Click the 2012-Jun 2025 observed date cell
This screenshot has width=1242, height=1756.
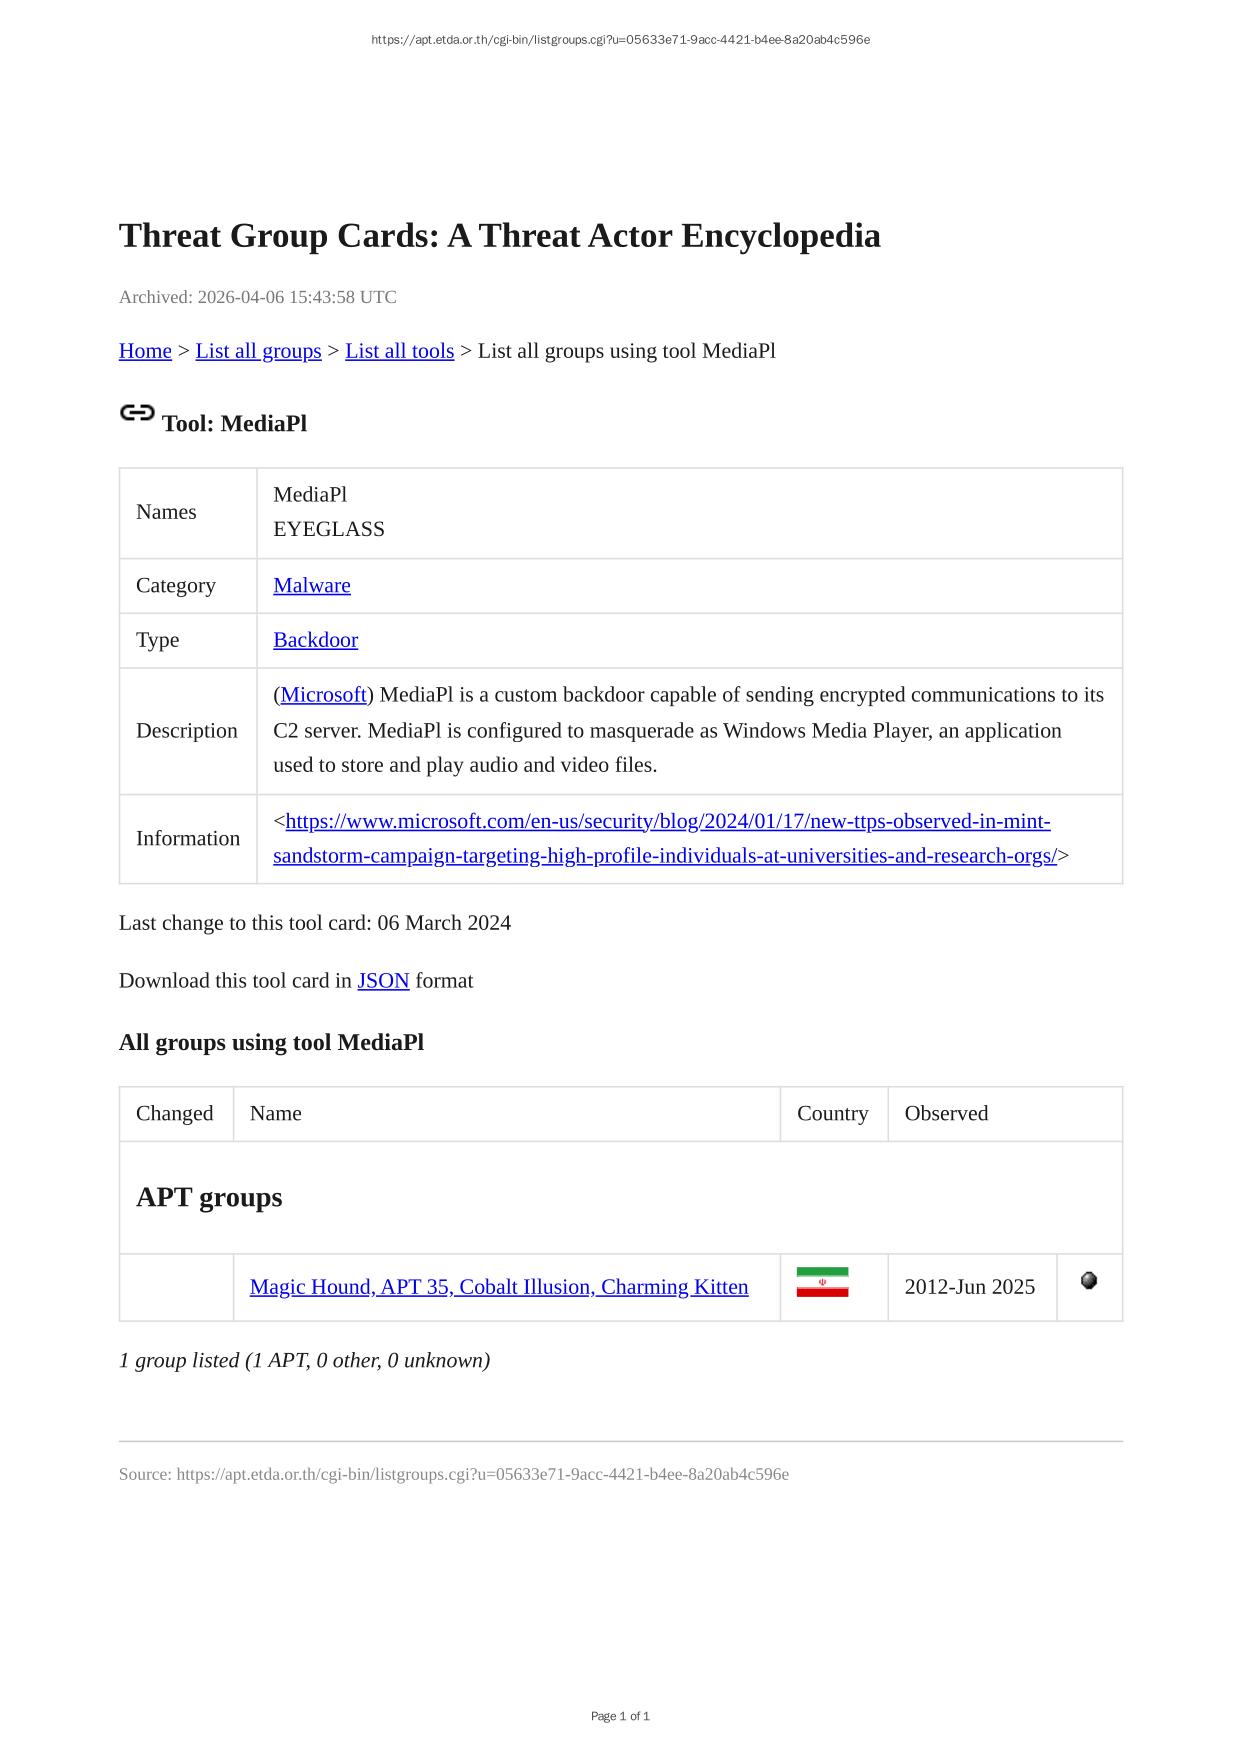coord(969,1287)
